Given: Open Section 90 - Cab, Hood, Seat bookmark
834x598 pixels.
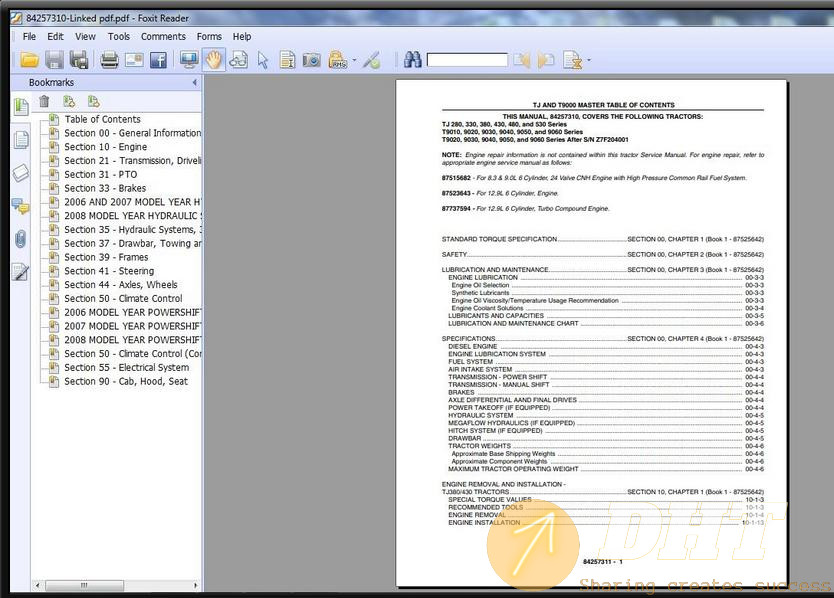Looking at the screenshot, I should (x=126, y=381).
